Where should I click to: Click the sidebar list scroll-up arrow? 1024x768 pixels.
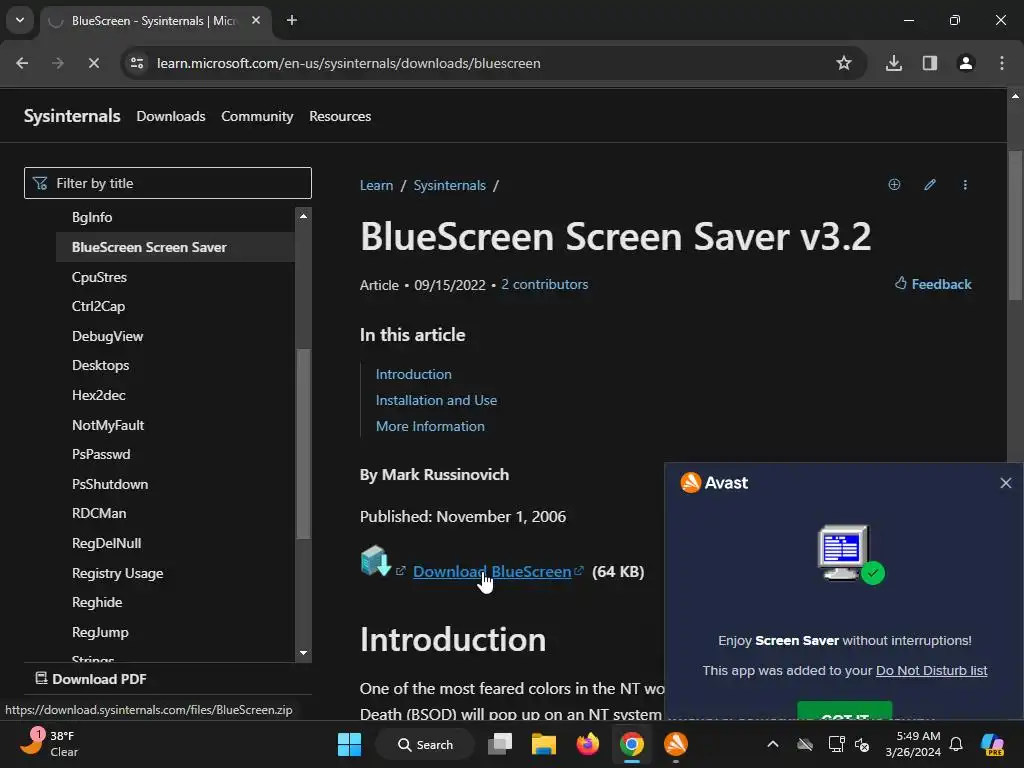[303, 216]
